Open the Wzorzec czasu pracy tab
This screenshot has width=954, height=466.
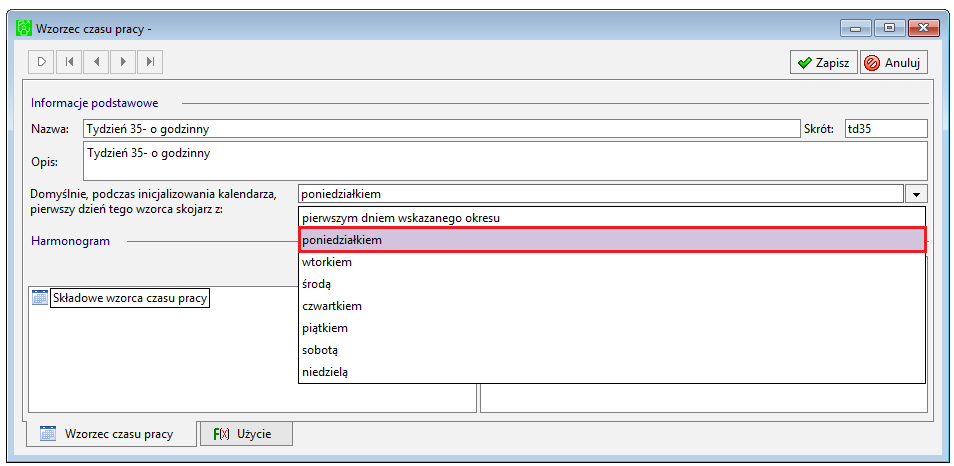coord(111,434)
